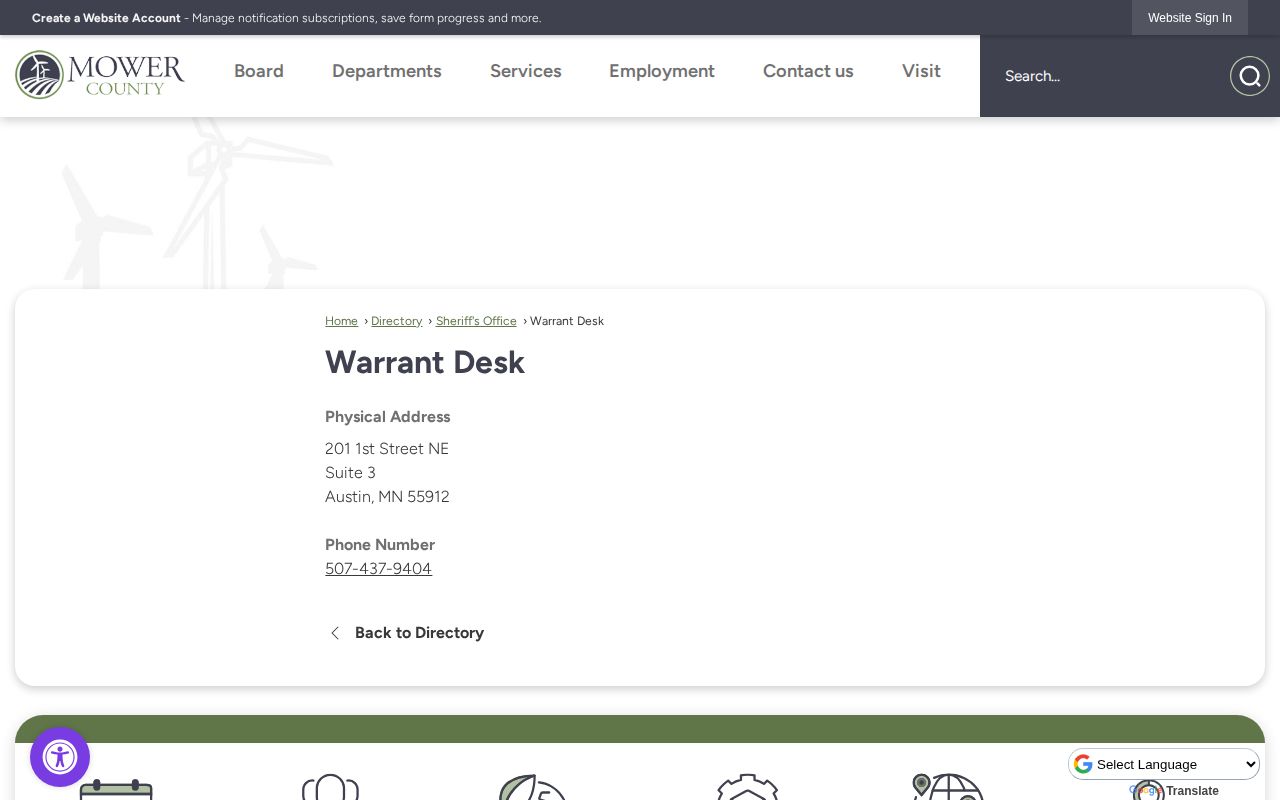
Task: Click the Warrant Desk breadcrumb text
Action: click(567, 321)
